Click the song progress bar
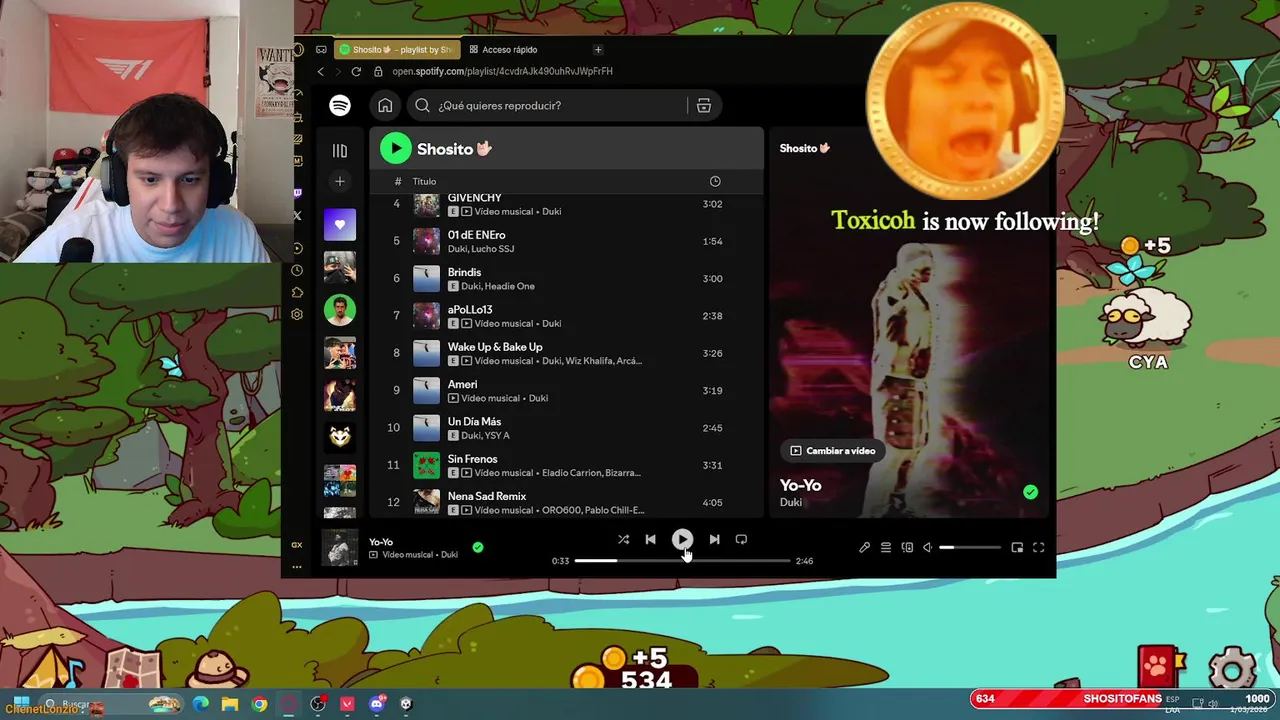Image resolution: width=1280 pixels, height=720 pixels. 682,561
